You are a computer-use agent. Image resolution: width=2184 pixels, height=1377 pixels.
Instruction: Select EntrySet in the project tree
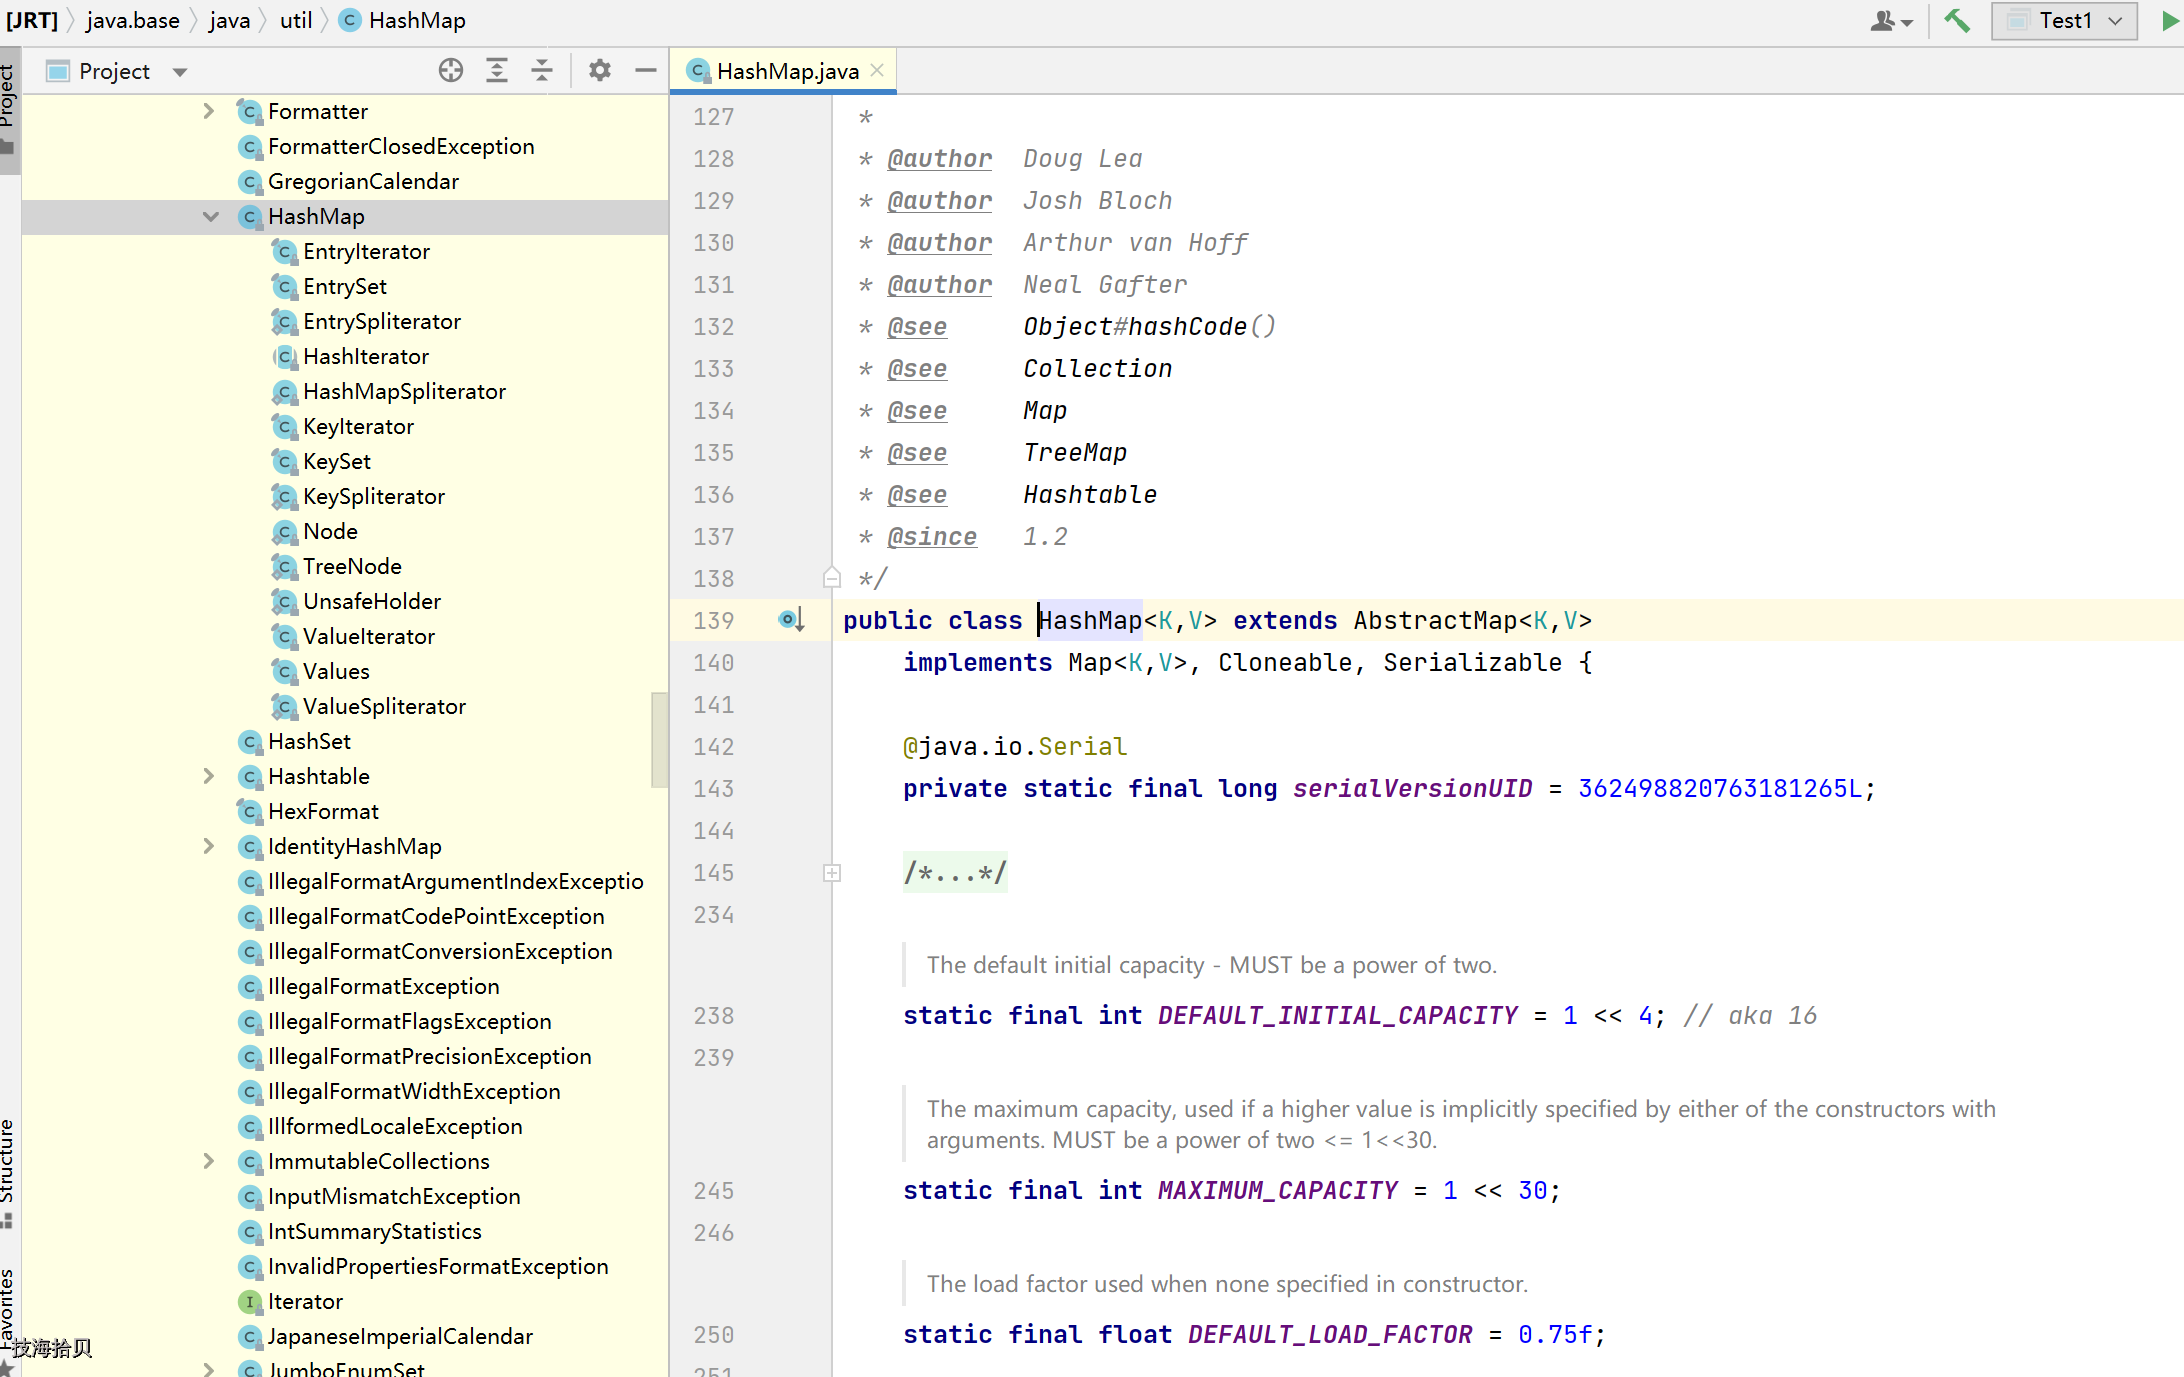pos(344,286)
